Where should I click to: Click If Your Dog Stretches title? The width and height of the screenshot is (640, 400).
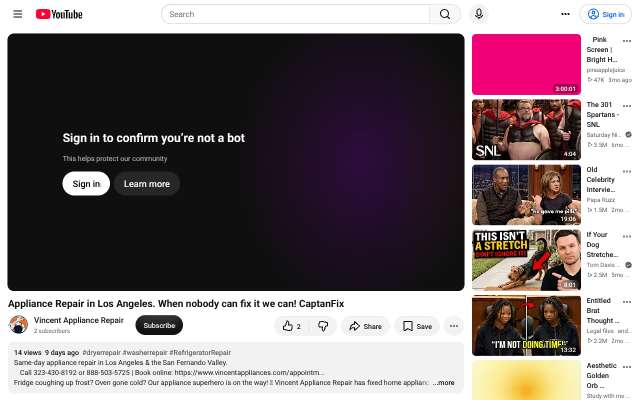(x=602, y=244)
